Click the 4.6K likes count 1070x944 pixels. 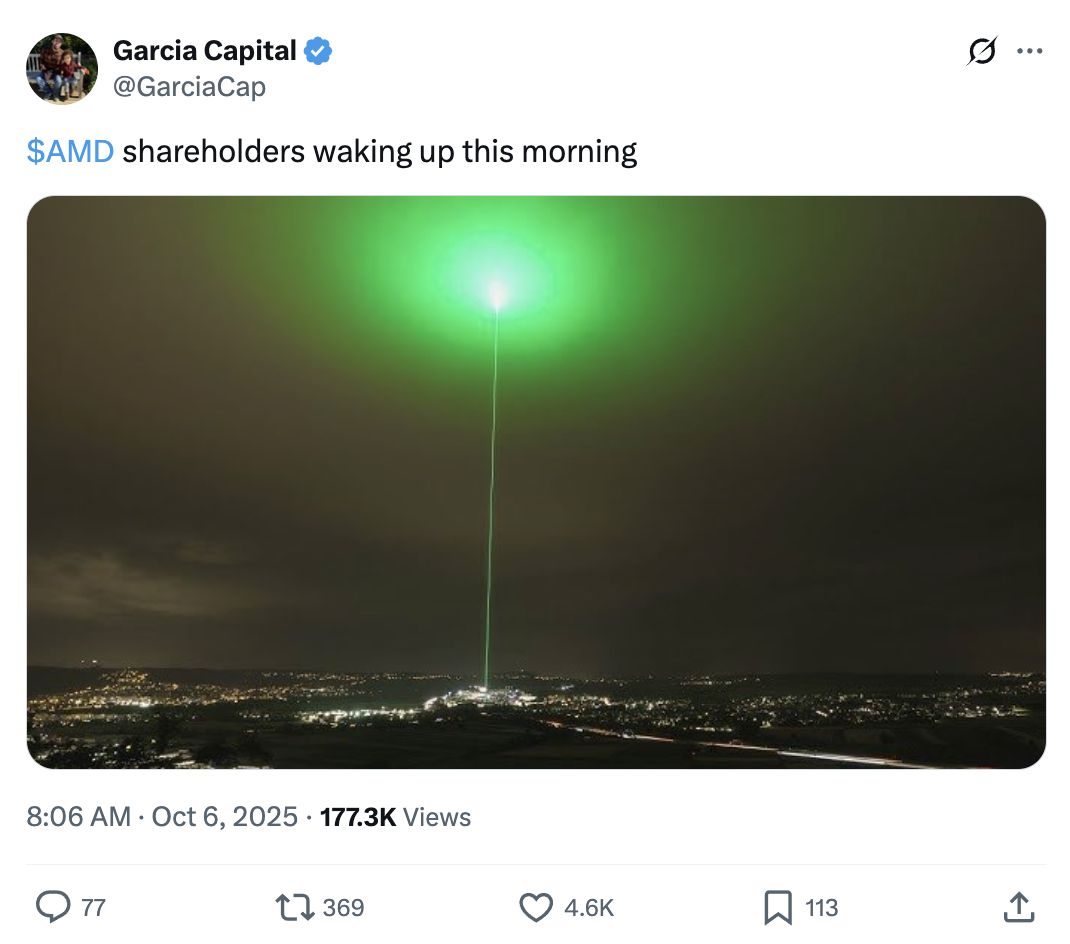click(x=589, y=908)
